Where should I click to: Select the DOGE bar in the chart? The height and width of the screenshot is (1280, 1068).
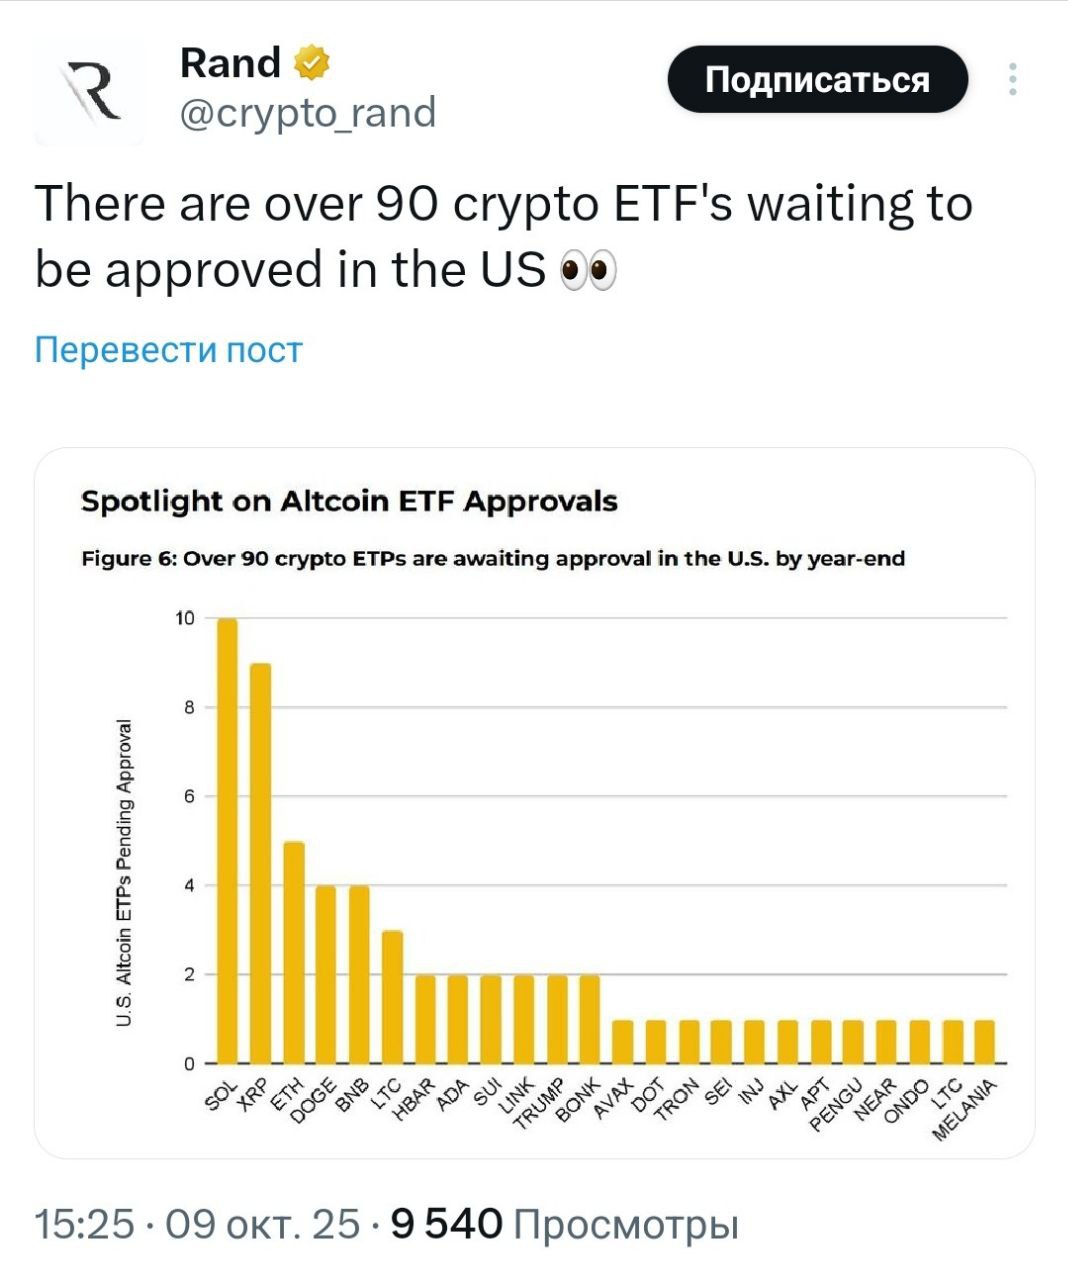pos(326,974)
